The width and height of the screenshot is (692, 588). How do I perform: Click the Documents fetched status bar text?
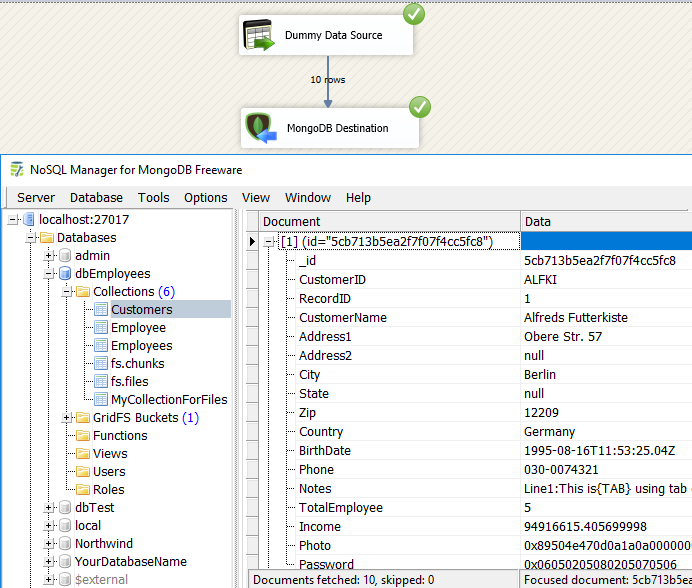[x=343, y=580]
